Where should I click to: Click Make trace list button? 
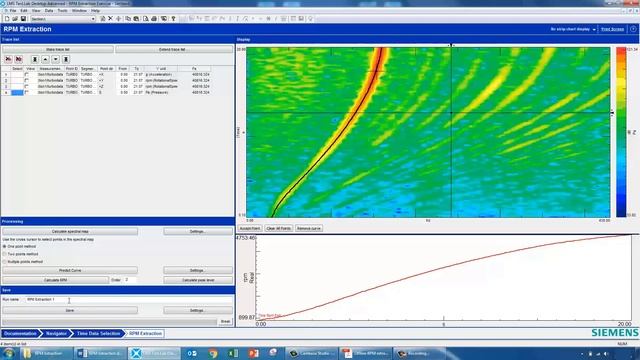(x=58, y=49)
